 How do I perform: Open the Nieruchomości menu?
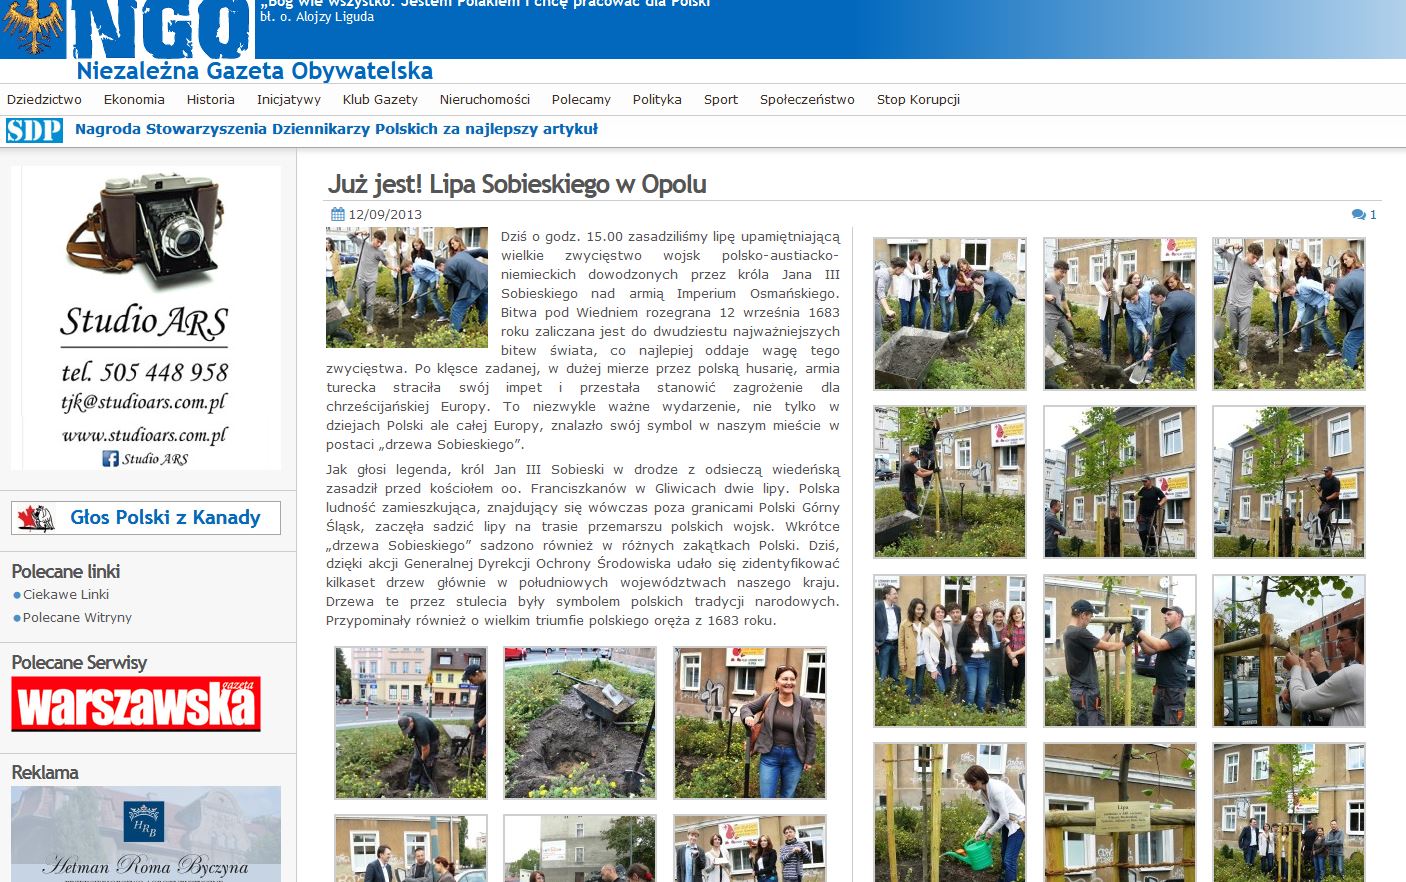click(485, 99)
